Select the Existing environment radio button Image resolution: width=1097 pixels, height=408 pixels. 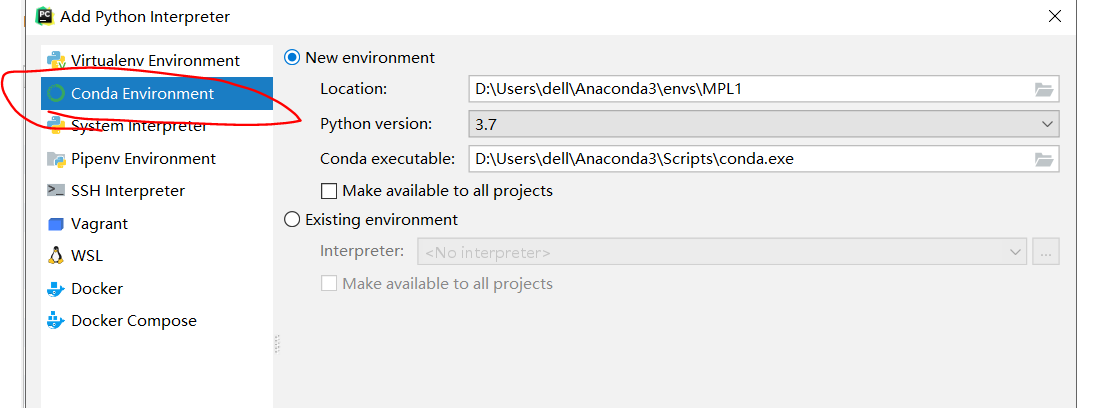point(293,220)
